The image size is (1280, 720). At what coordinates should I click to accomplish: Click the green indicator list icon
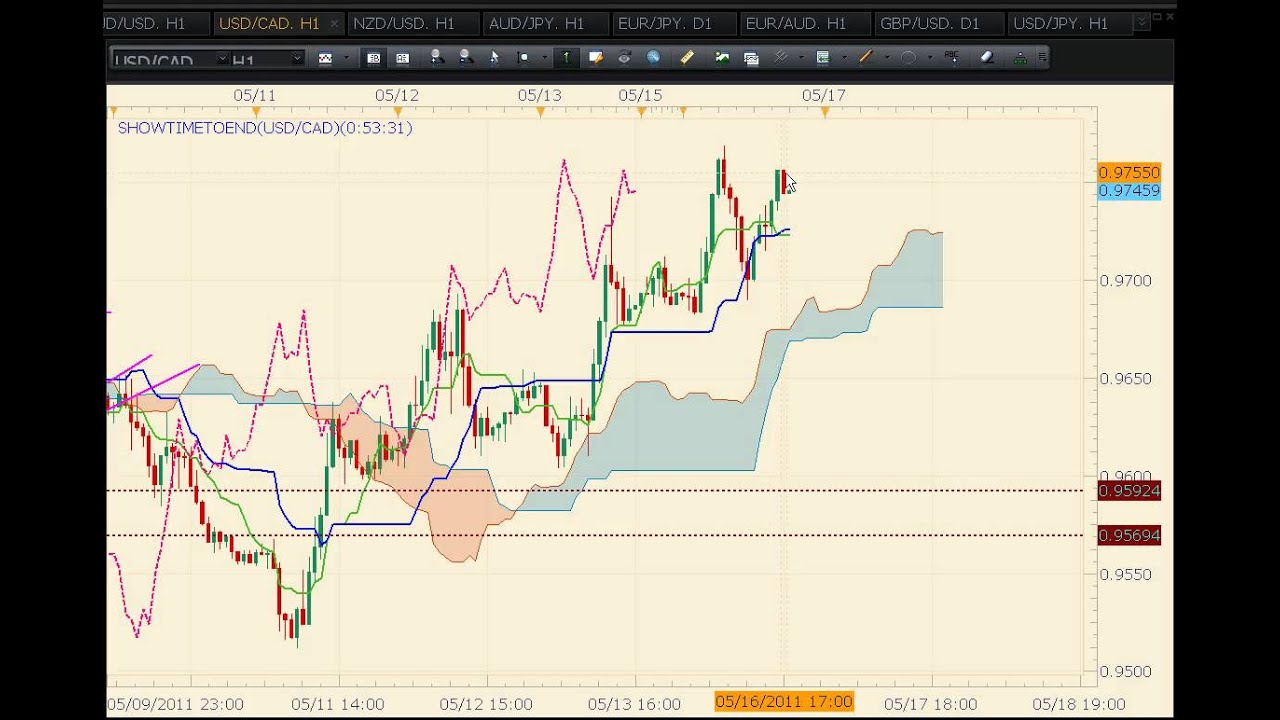click(x=823, y=58)
